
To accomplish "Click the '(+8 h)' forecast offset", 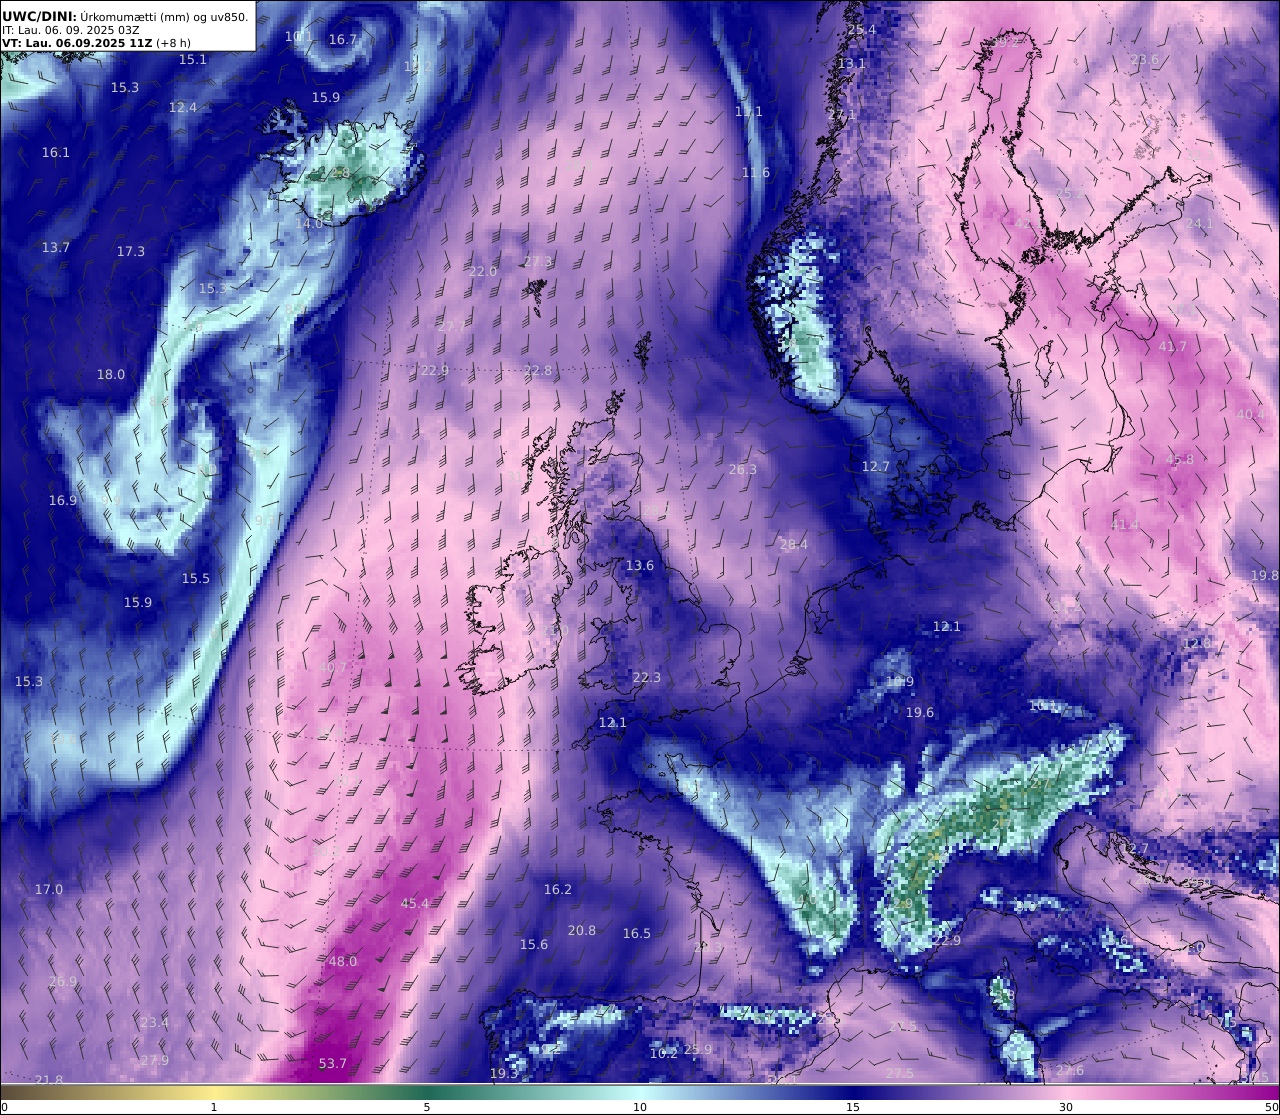I will (173, 43).
